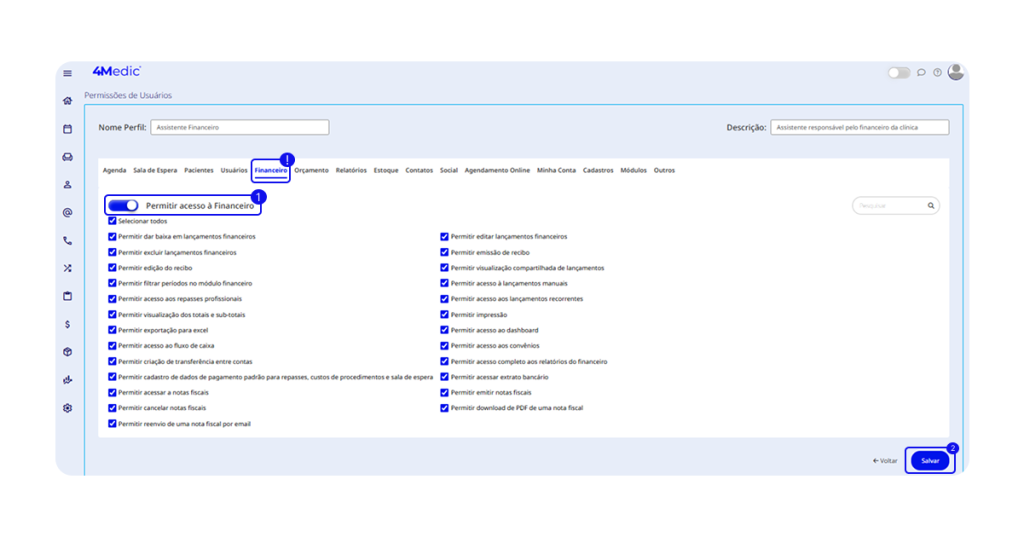Click the magnifier icon in search box
Screen dimensions: 1024x537
click(930, 206)
